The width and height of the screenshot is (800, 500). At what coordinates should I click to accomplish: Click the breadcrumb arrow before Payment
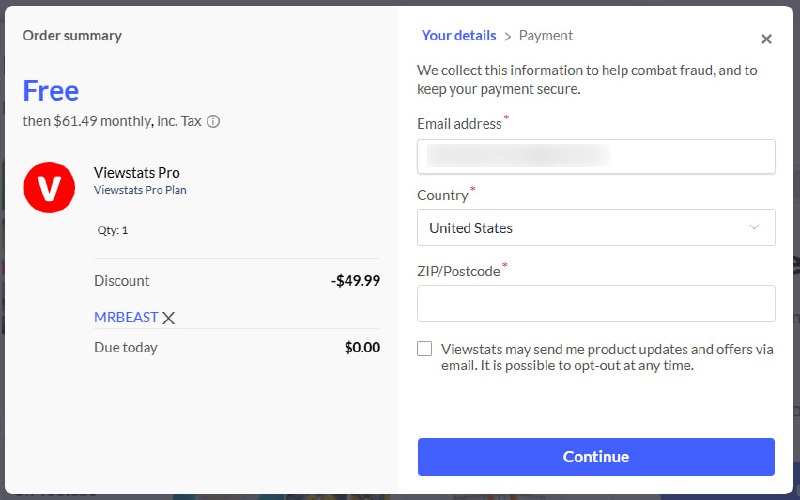(508, 36)
